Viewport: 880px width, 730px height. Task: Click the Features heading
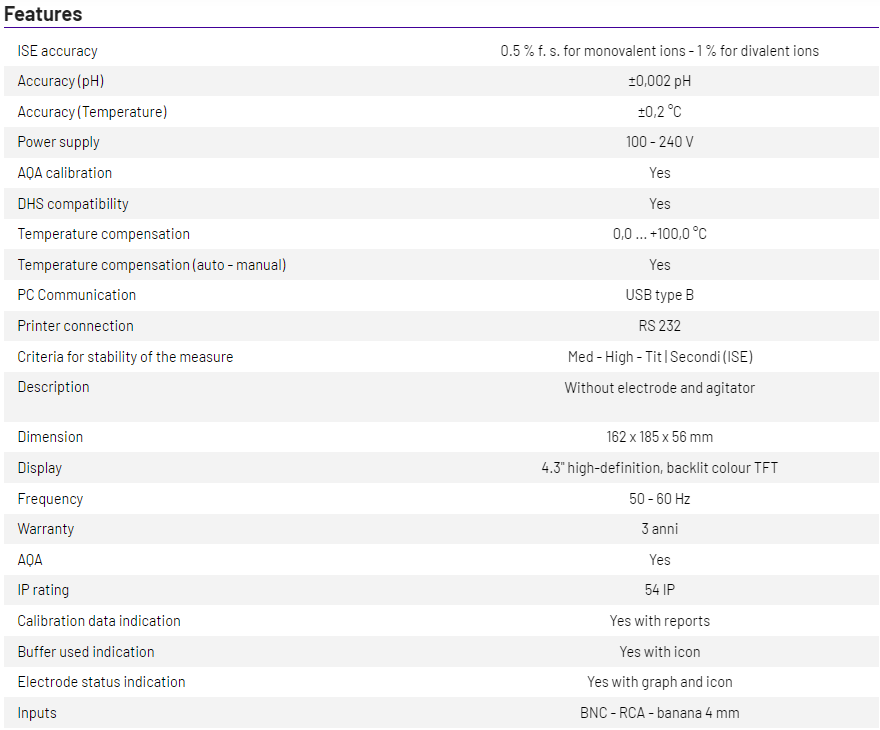43,14
